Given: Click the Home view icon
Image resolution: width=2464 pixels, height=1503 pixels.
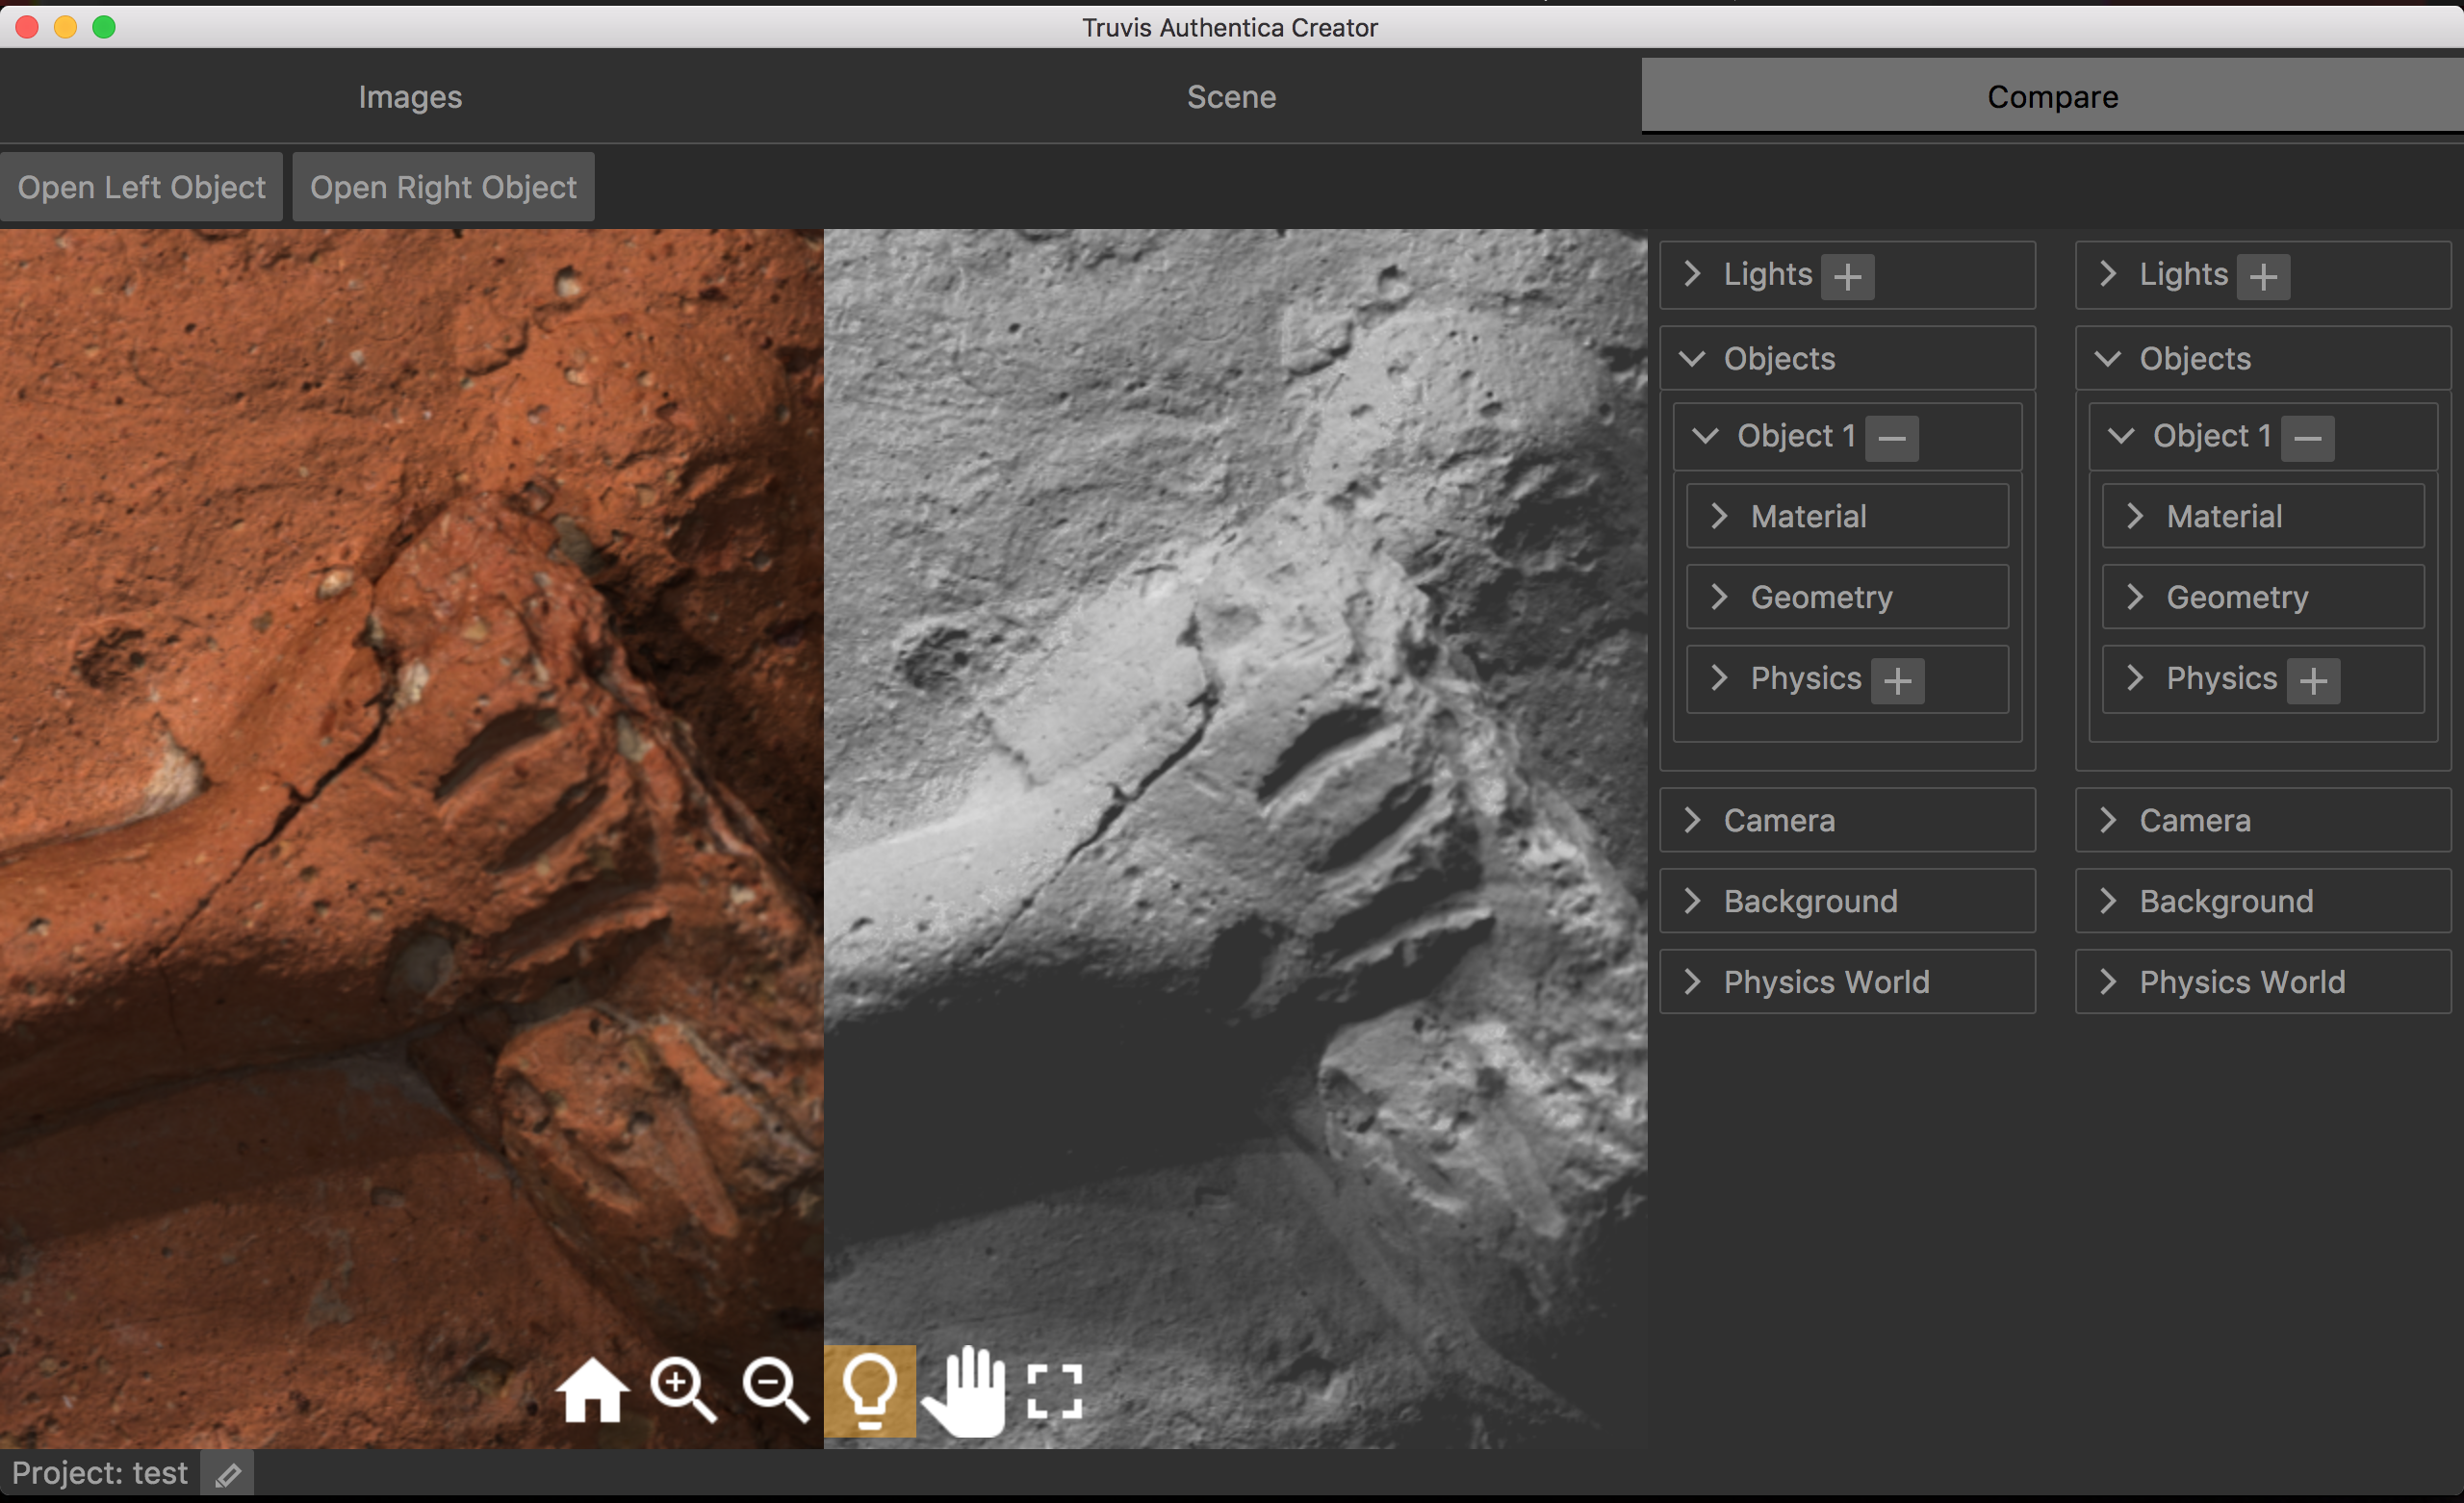Looking at the screenshot, I should tap(592, 1390).
